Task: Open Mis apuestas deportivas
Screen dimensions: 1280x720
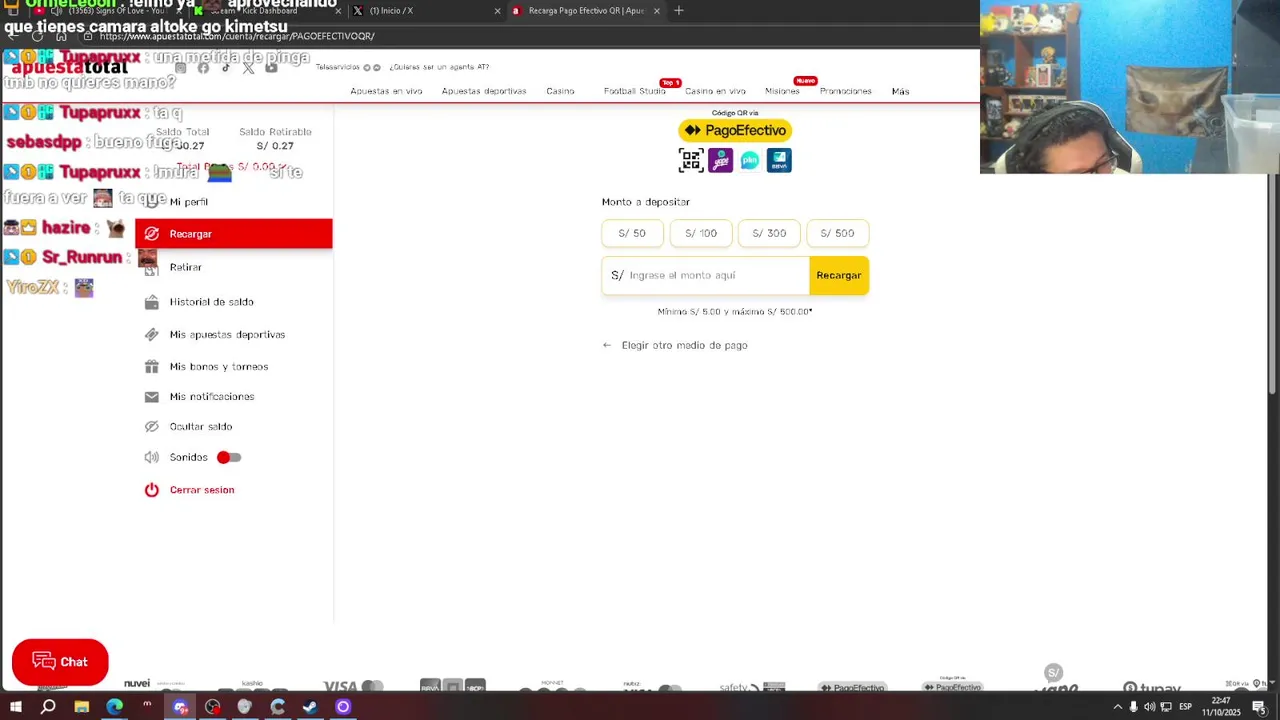Action: click(227, 335)
